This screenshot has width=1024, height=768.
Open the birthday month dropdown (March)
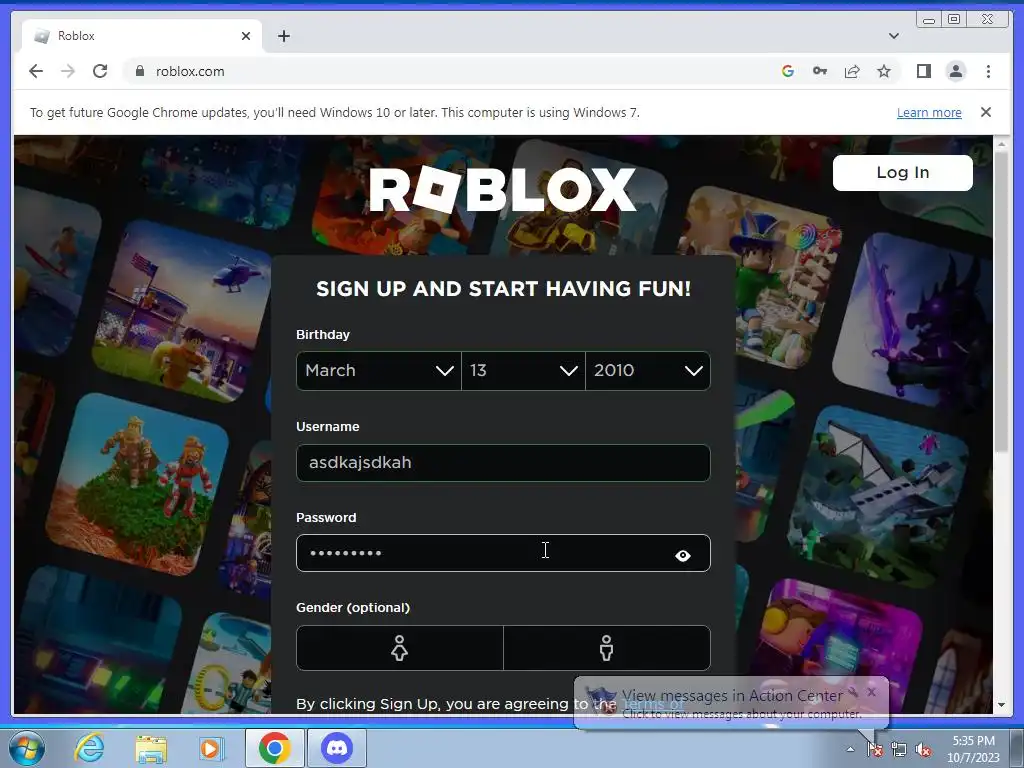(x=379, y=370)
